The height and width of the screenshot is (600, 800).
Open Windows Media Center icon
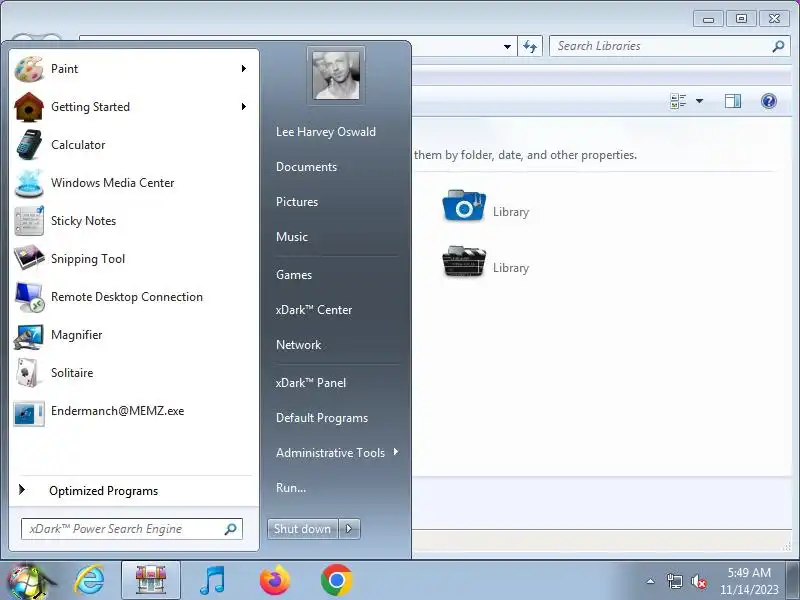tap(29, 183)
